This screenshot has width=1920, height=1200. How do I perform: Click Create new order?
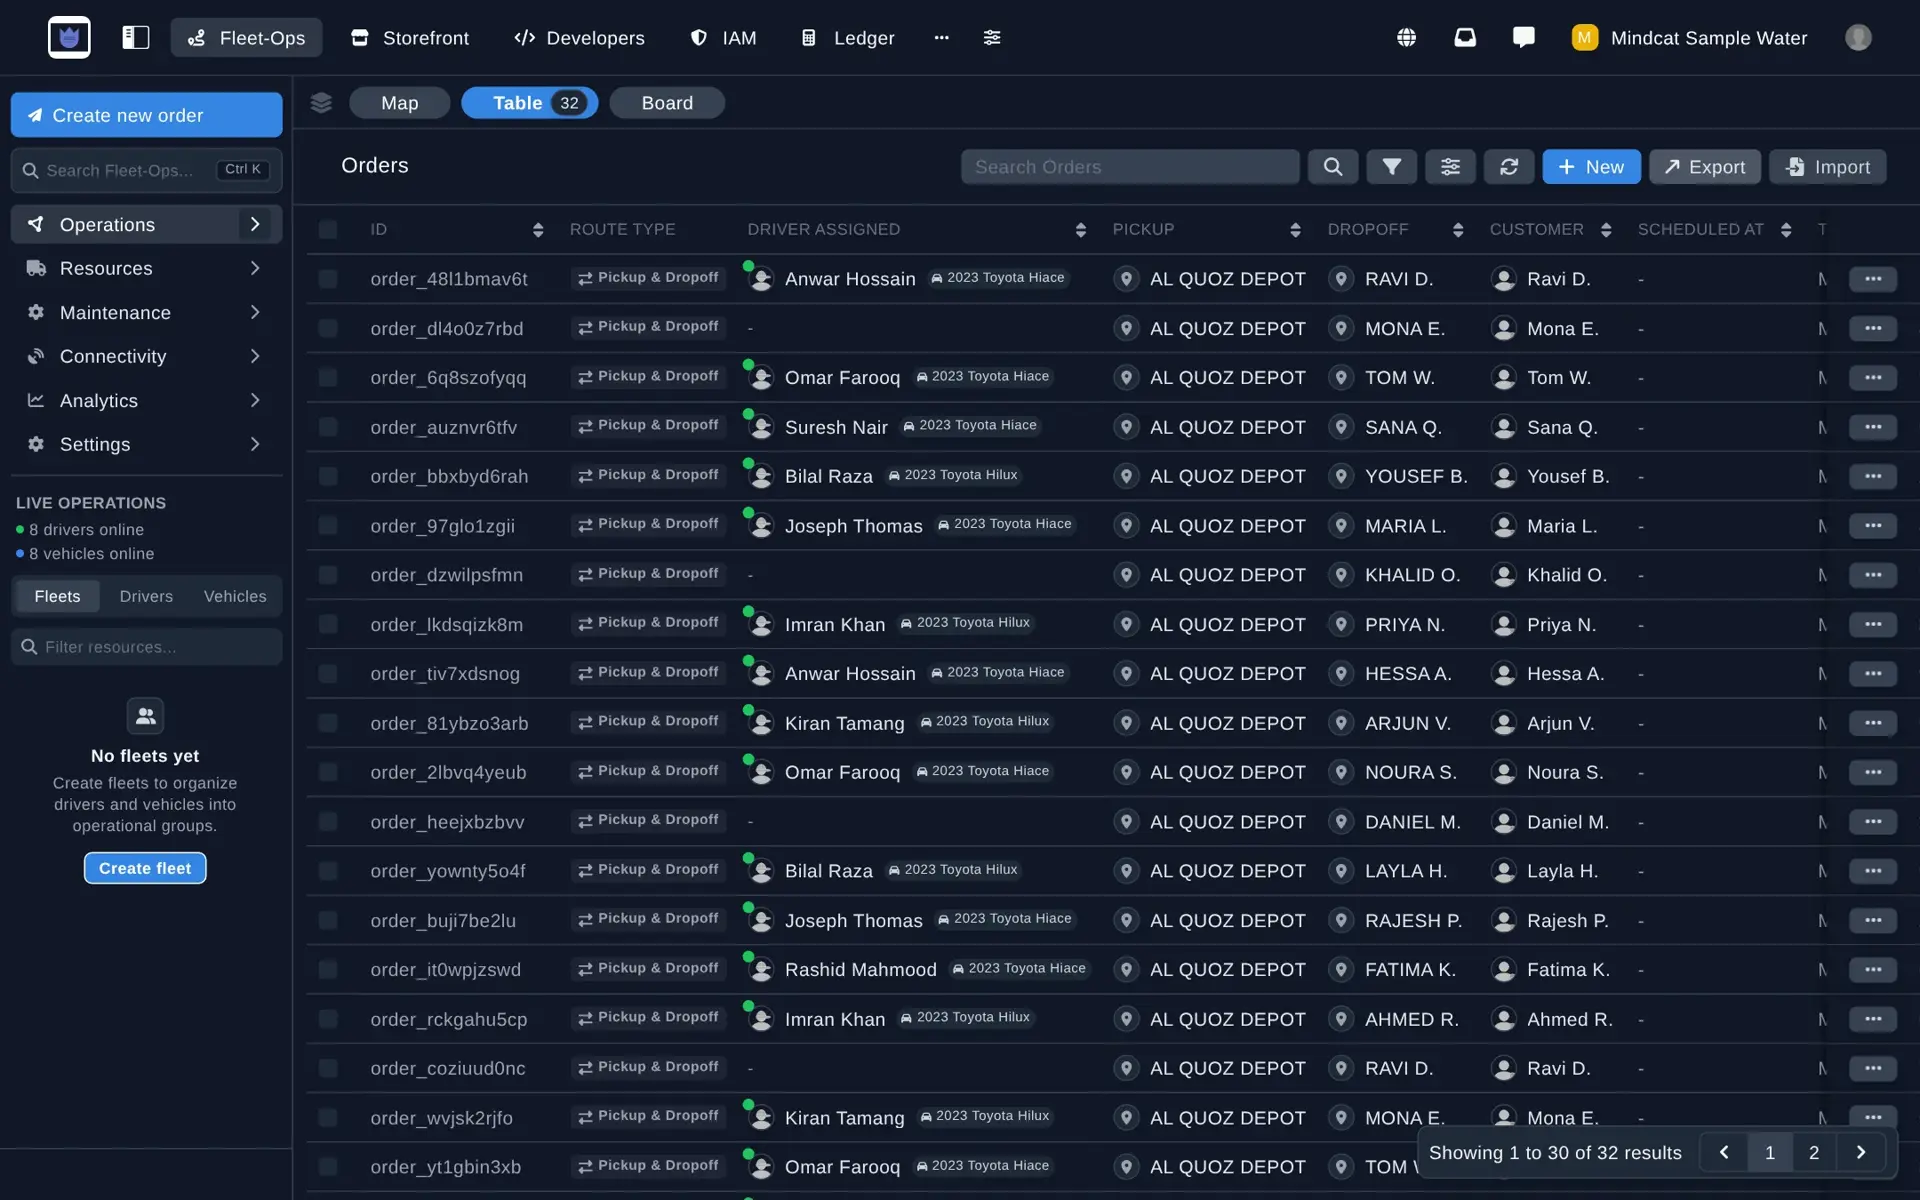[x=146, y=115]
